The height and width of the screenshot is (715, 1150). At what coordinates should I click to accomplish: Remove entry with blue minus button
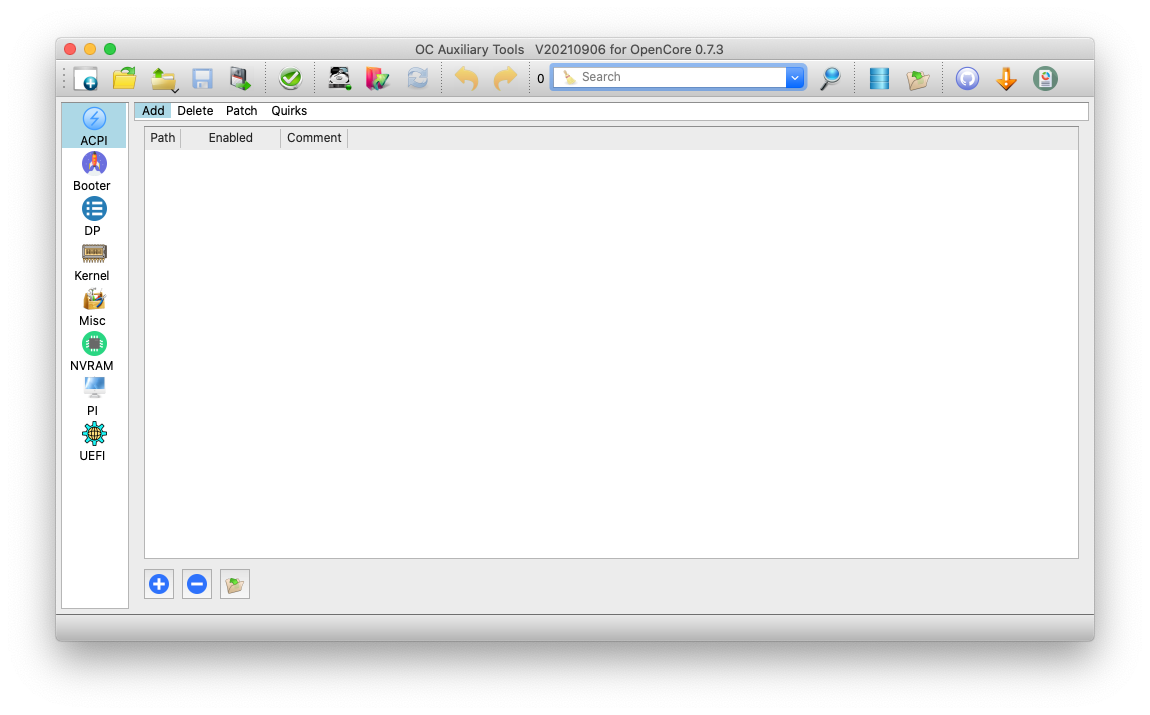(197, 584)
